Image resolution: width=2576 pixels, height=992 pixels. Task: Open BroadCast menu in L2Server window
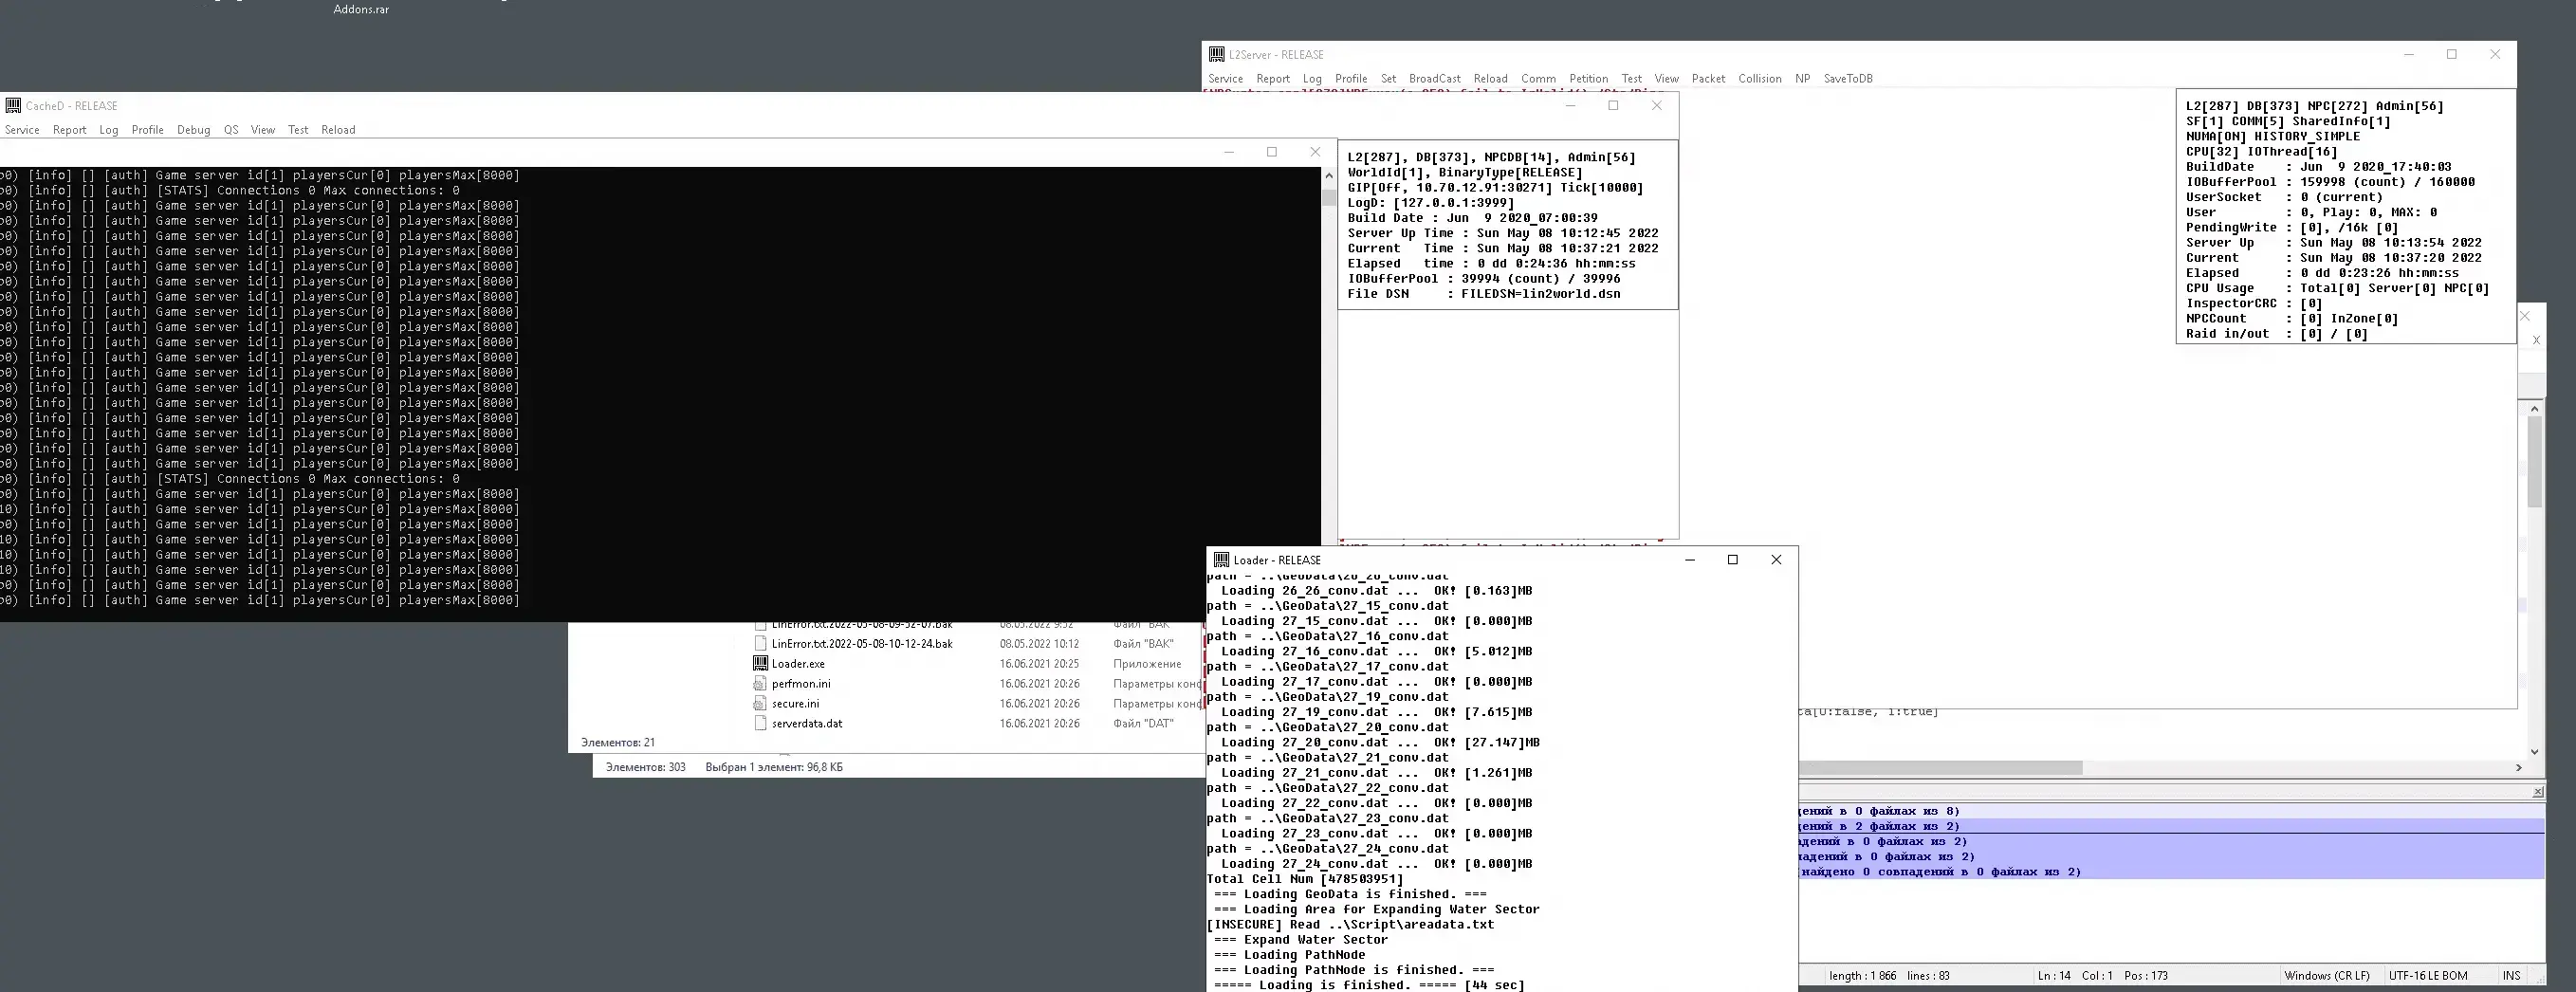(1435, 79)
